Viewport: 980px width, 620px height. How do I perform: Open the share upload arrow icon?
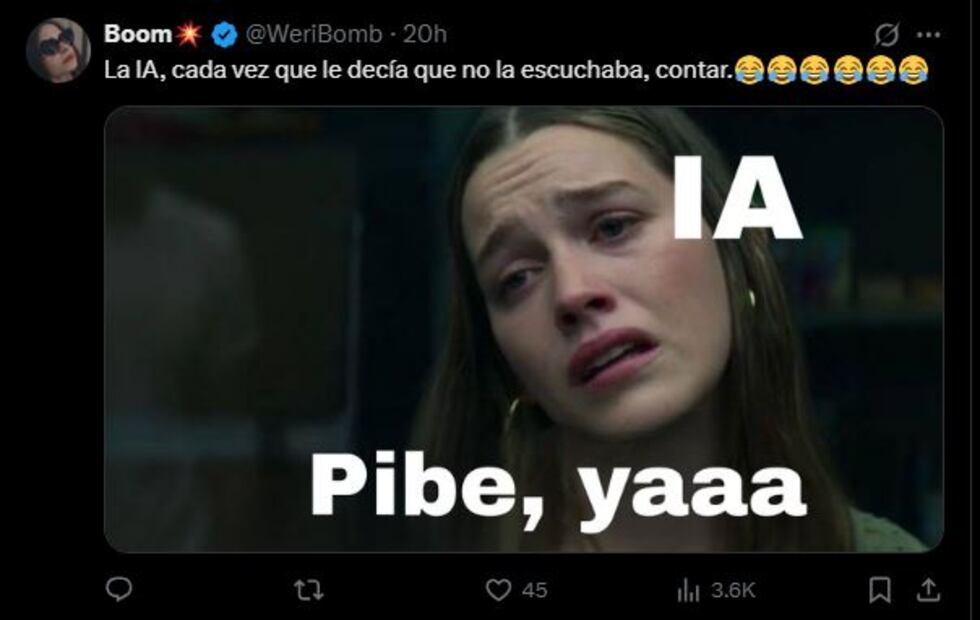[x=929, y=589]
